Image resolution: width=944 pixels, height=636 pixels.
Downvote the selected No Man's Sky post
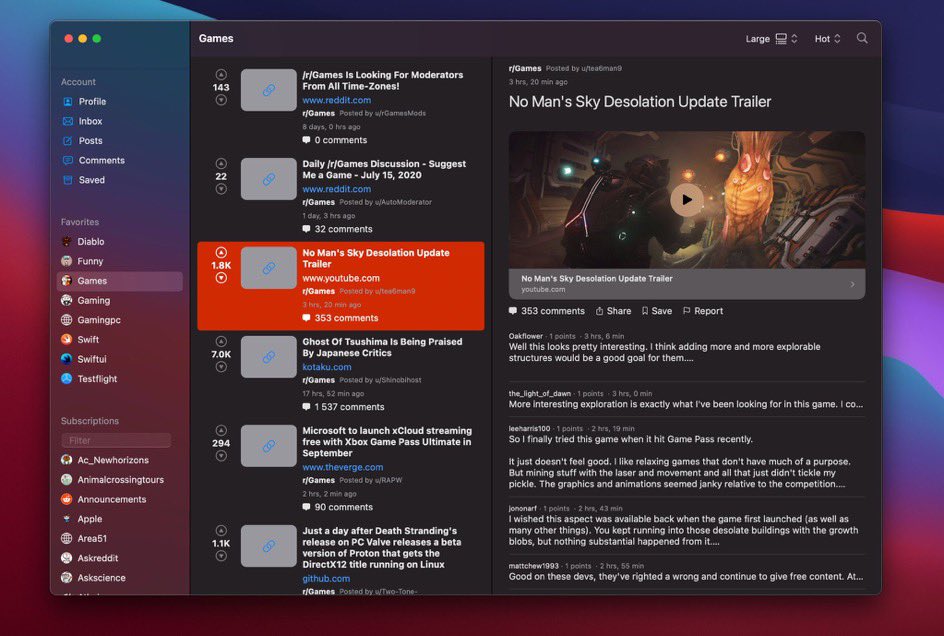click(x=221, y=278)
